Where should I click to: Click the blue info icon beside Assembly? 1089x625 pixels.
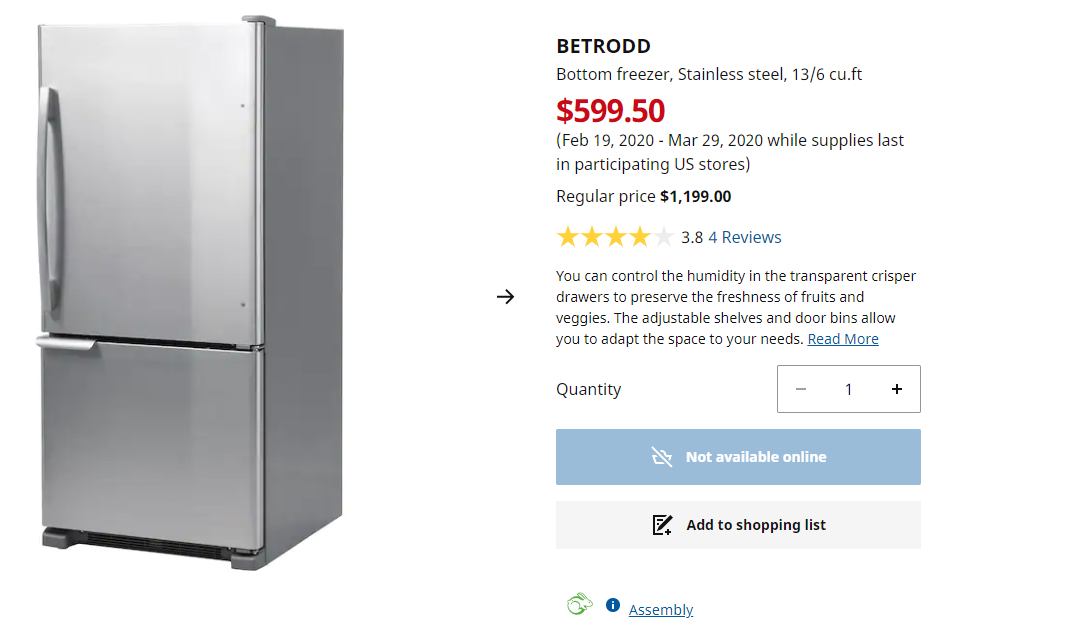[613, 605]
